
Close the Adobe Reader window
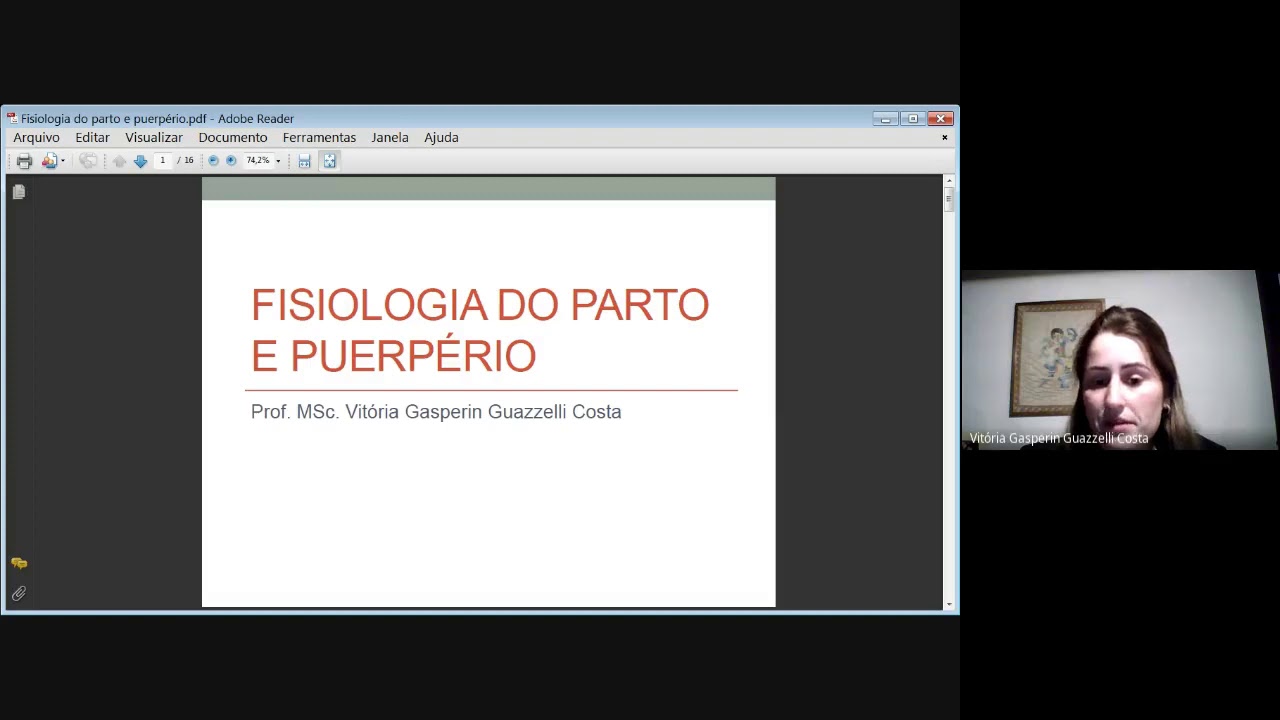940,119
